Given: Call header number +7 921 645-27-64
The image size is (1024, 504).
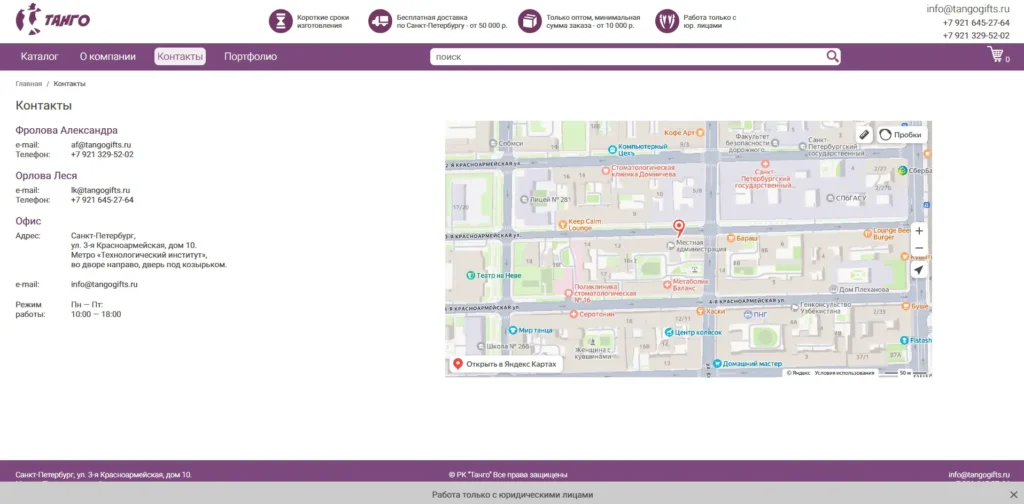Looking at the screenshot, I should (976, 23).
